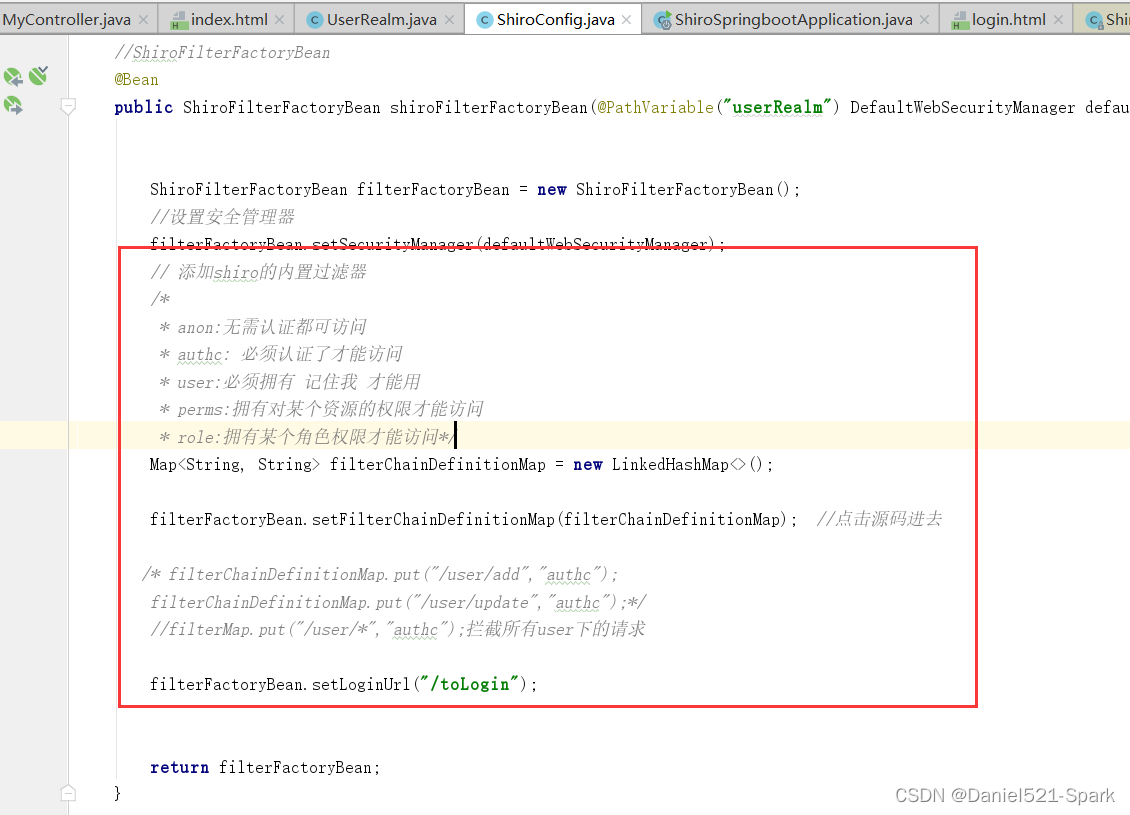The height and width of the screenshot is (815, 1130).
Task: Click the second green gutter icon beside @Bean
Action: click(38, 75)
